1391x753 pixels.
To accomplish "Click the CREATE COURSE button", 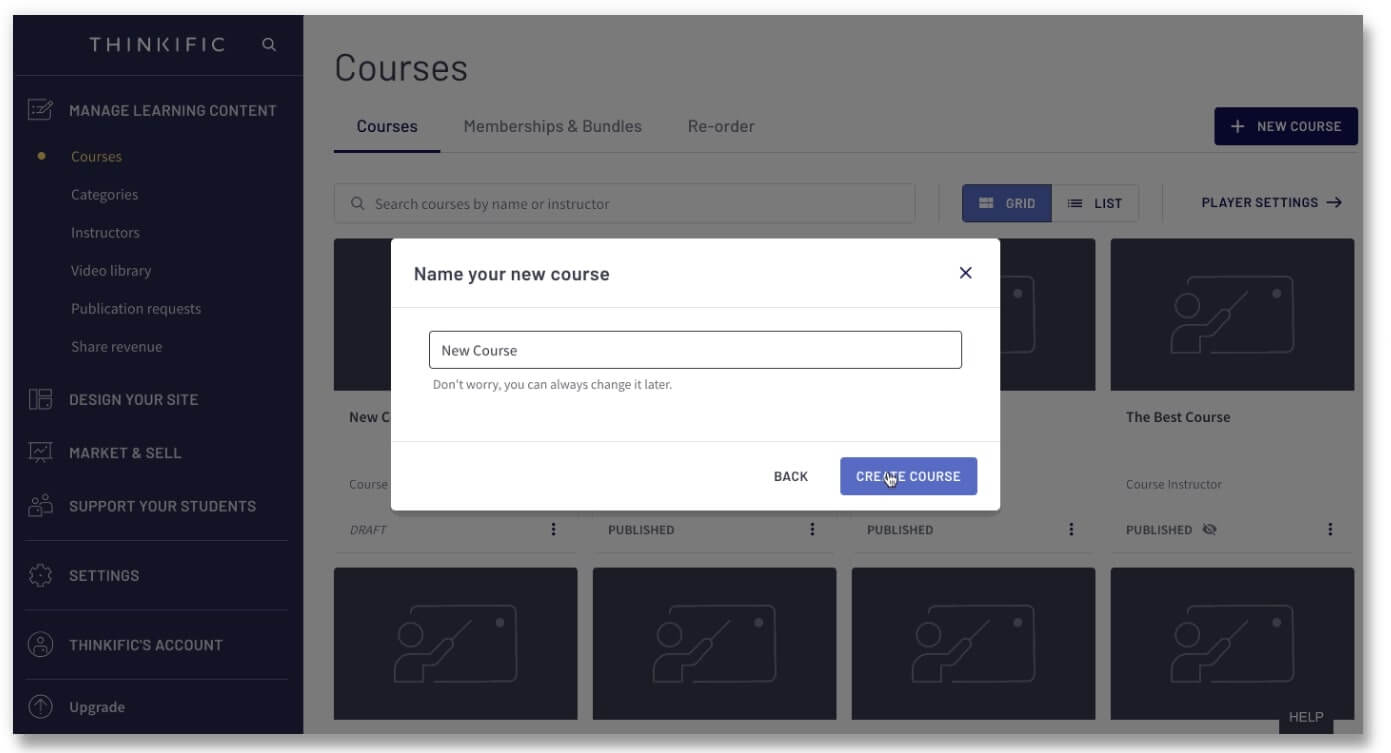I will pos(908,476).
